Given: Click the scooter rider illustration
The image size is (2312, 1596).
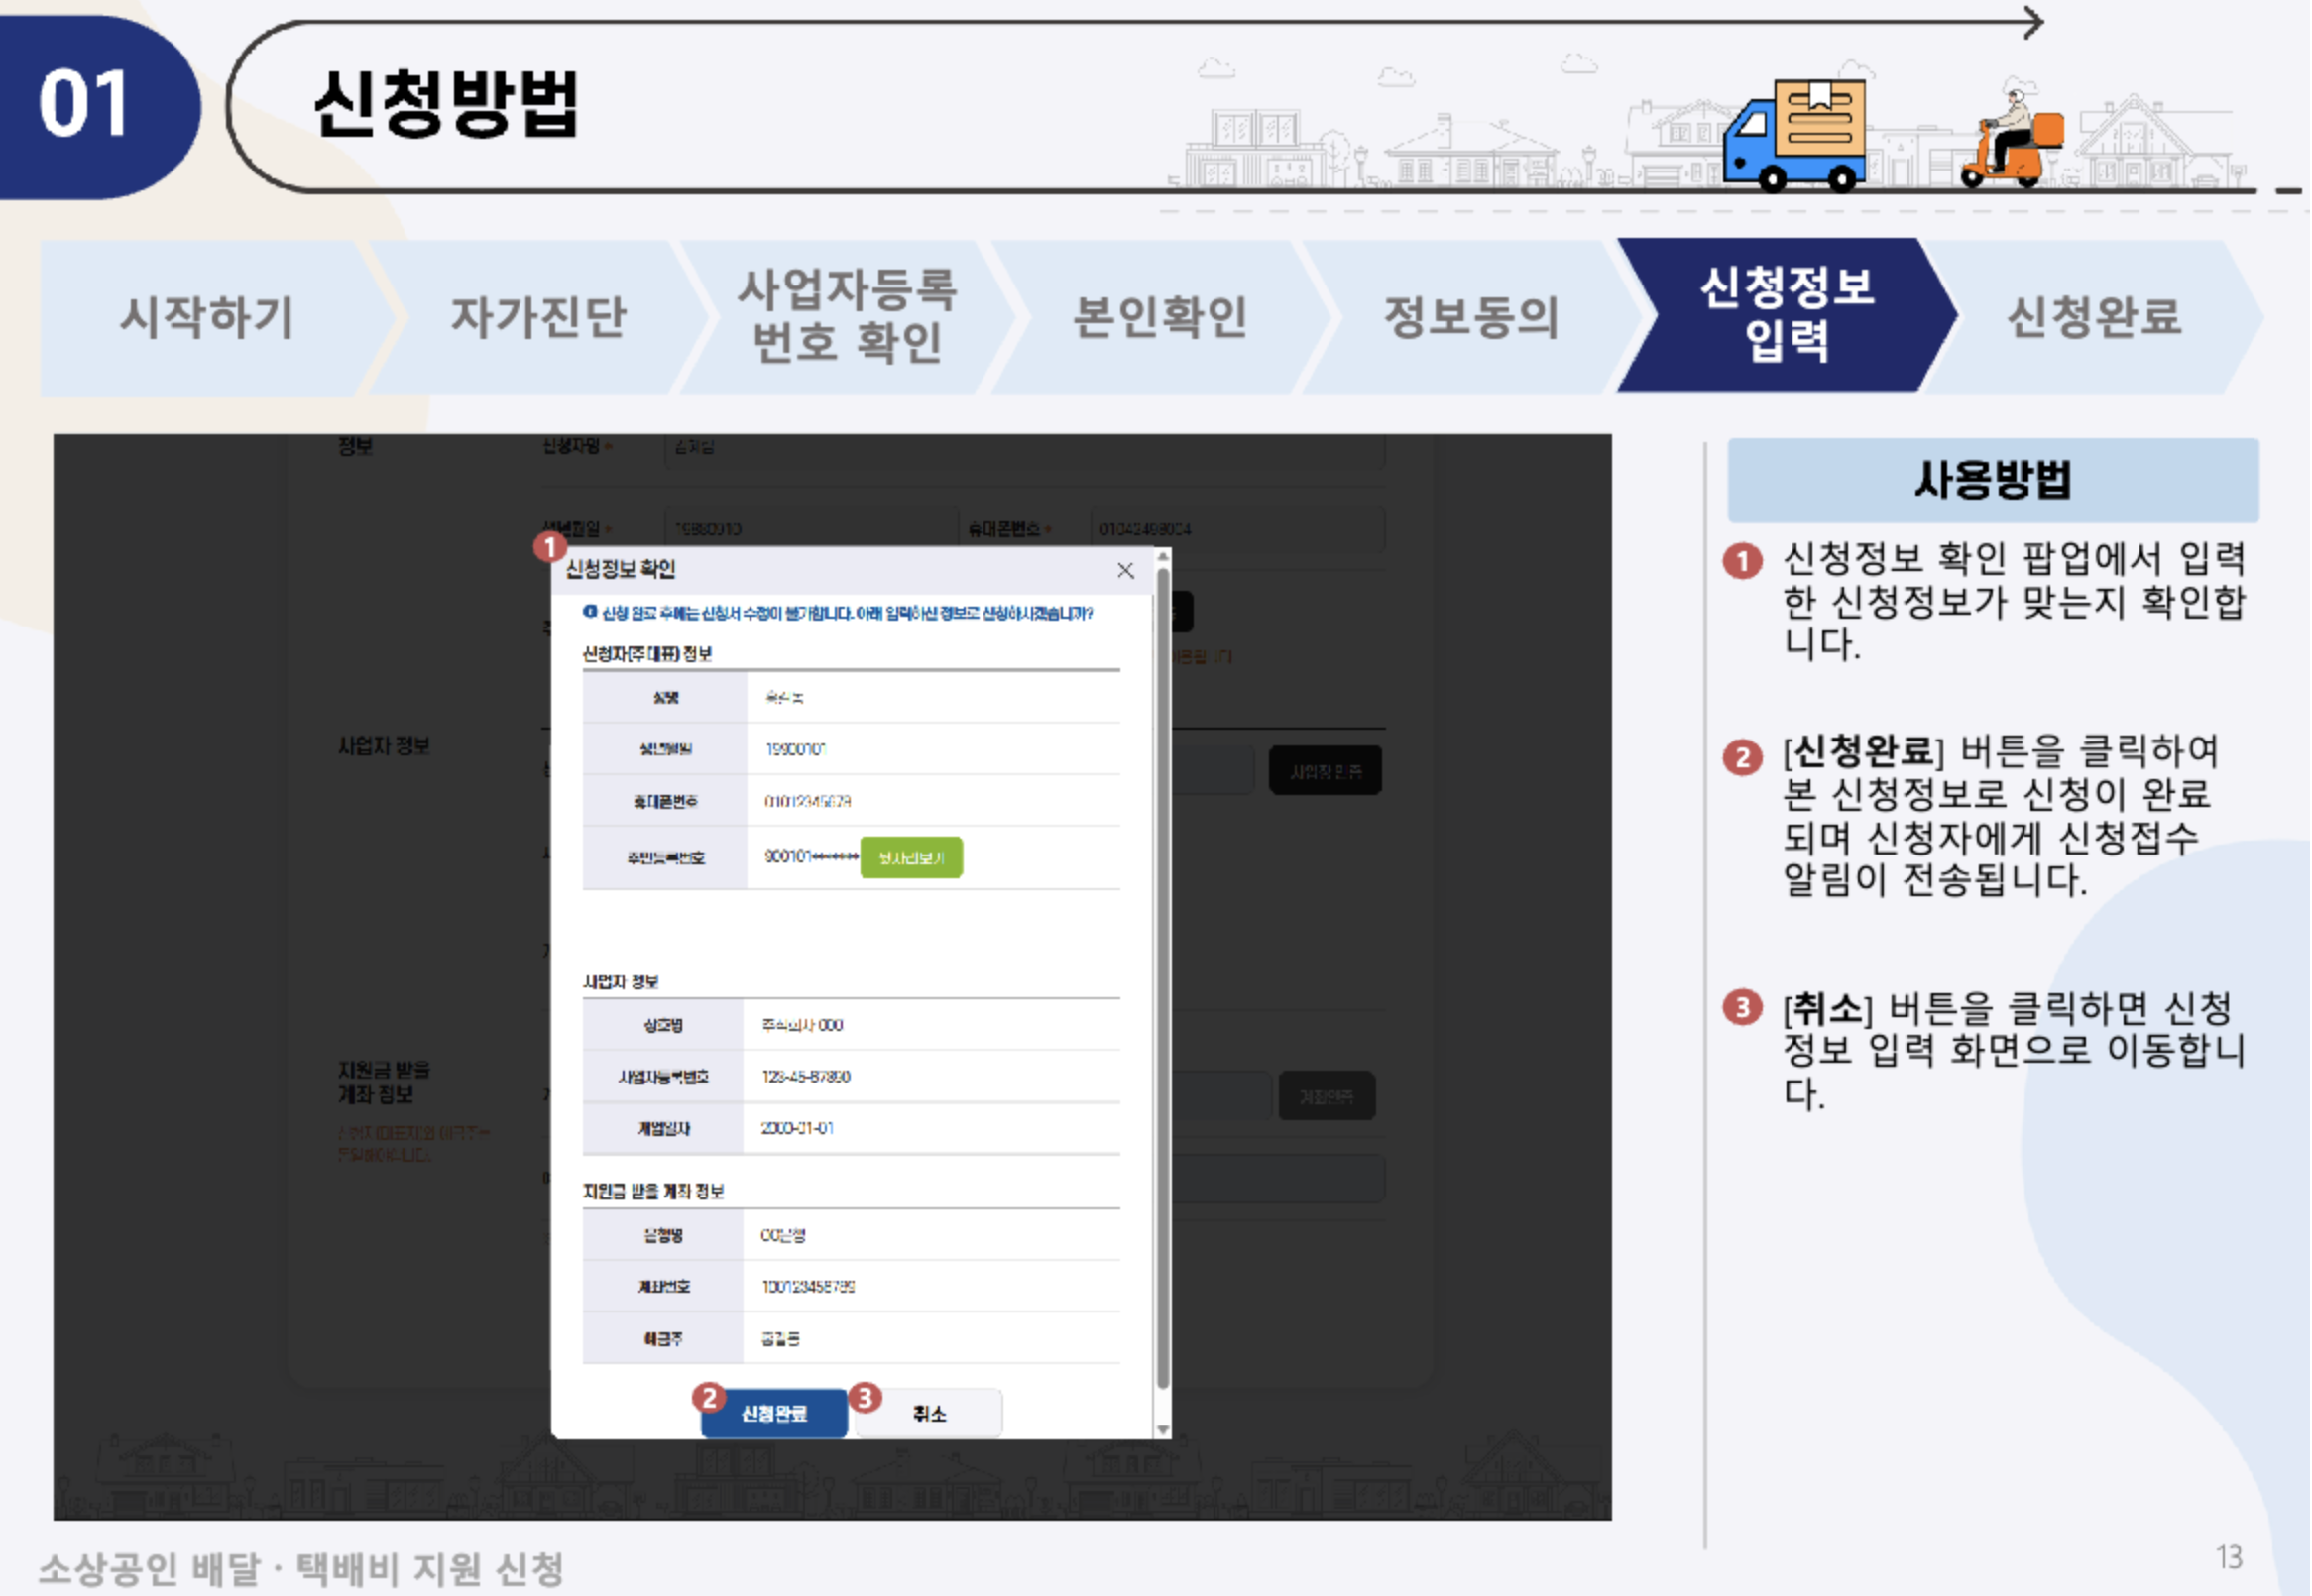Looking at the screenshot, I should pyautogui.click(x=2014, y=139).
